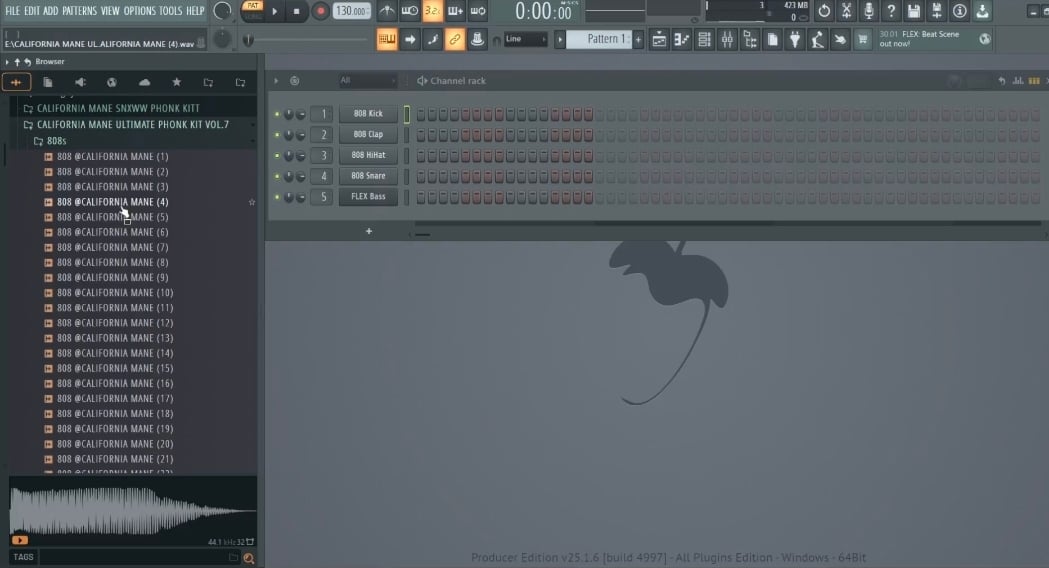Click the FLEX Bass channel button
This screenshot has height=568, width=1049.
[368, 197]
